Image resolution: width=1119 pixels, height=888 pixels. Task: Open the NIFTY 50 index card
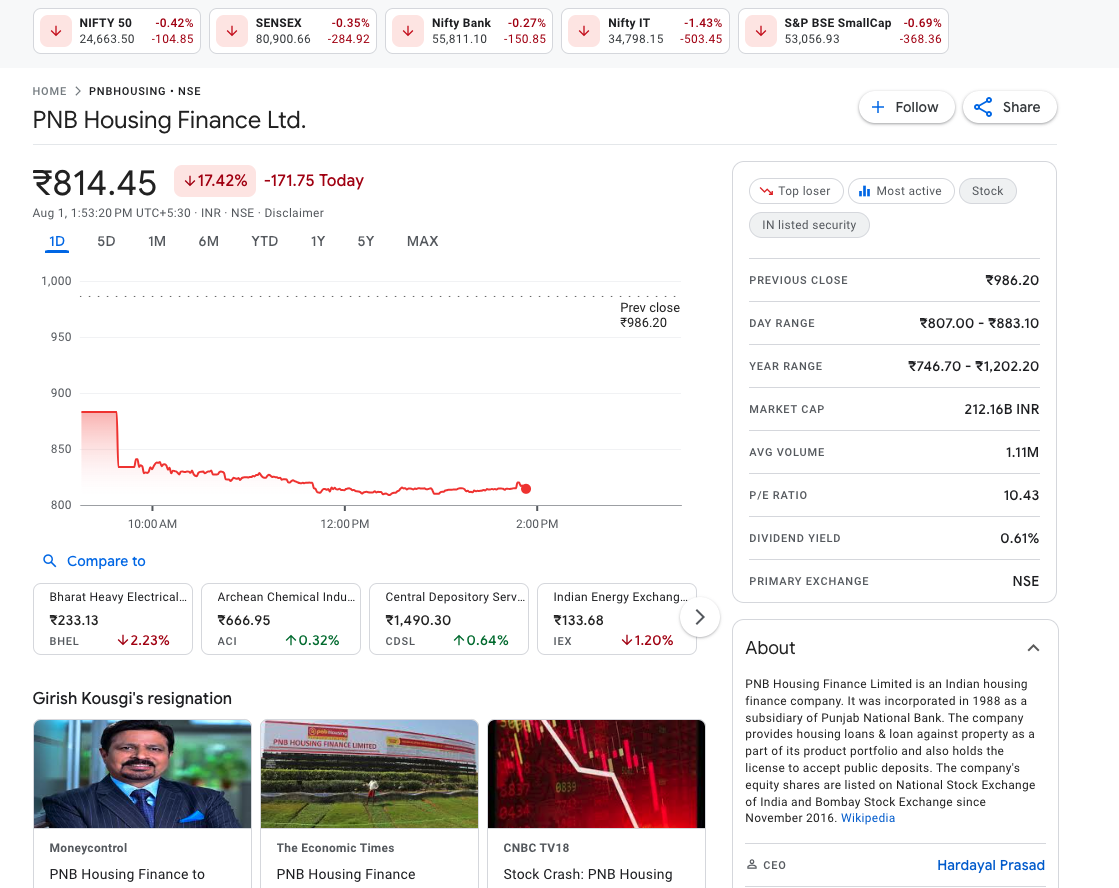(x=117, y=31)
